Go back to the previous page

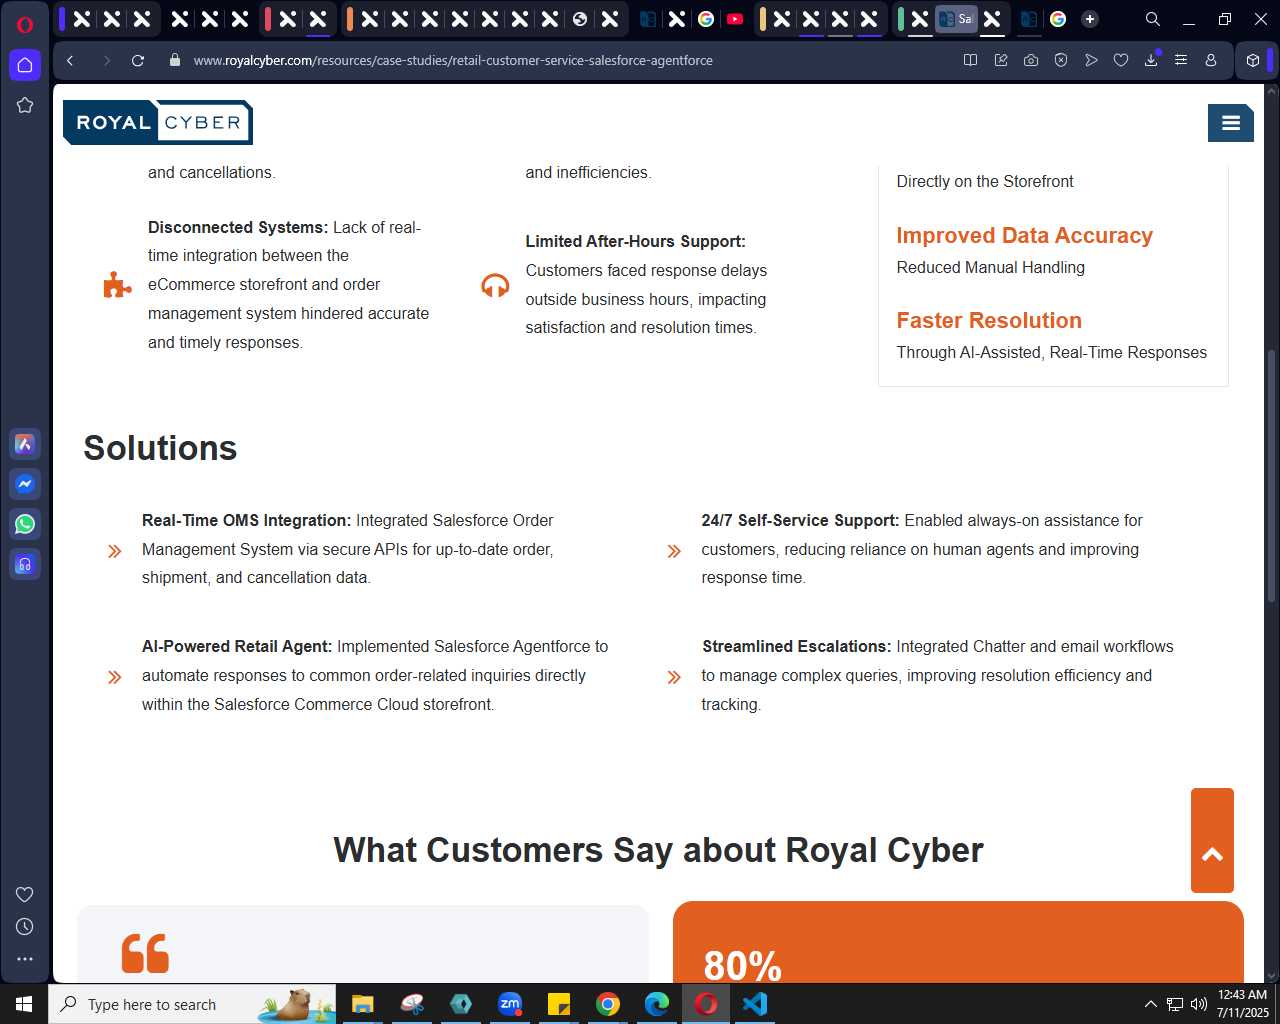click(70, 60)
